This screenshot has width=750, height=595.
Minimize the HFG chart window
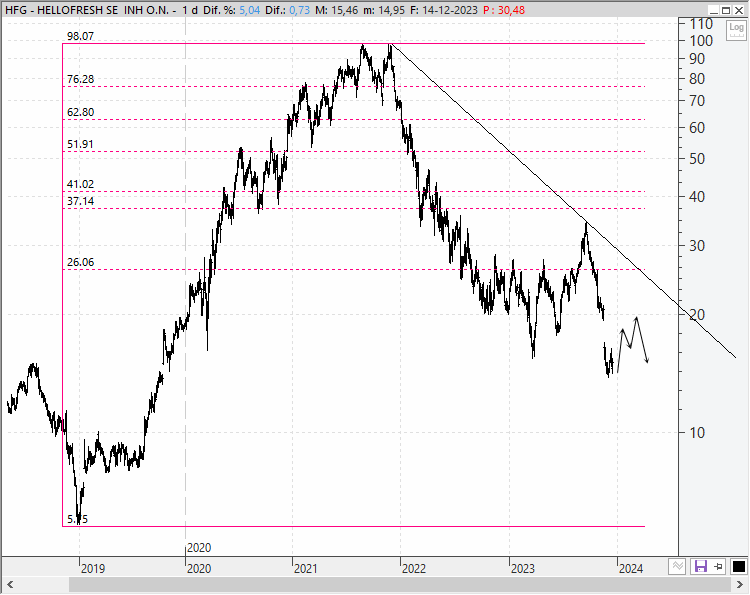coord(714,10)
